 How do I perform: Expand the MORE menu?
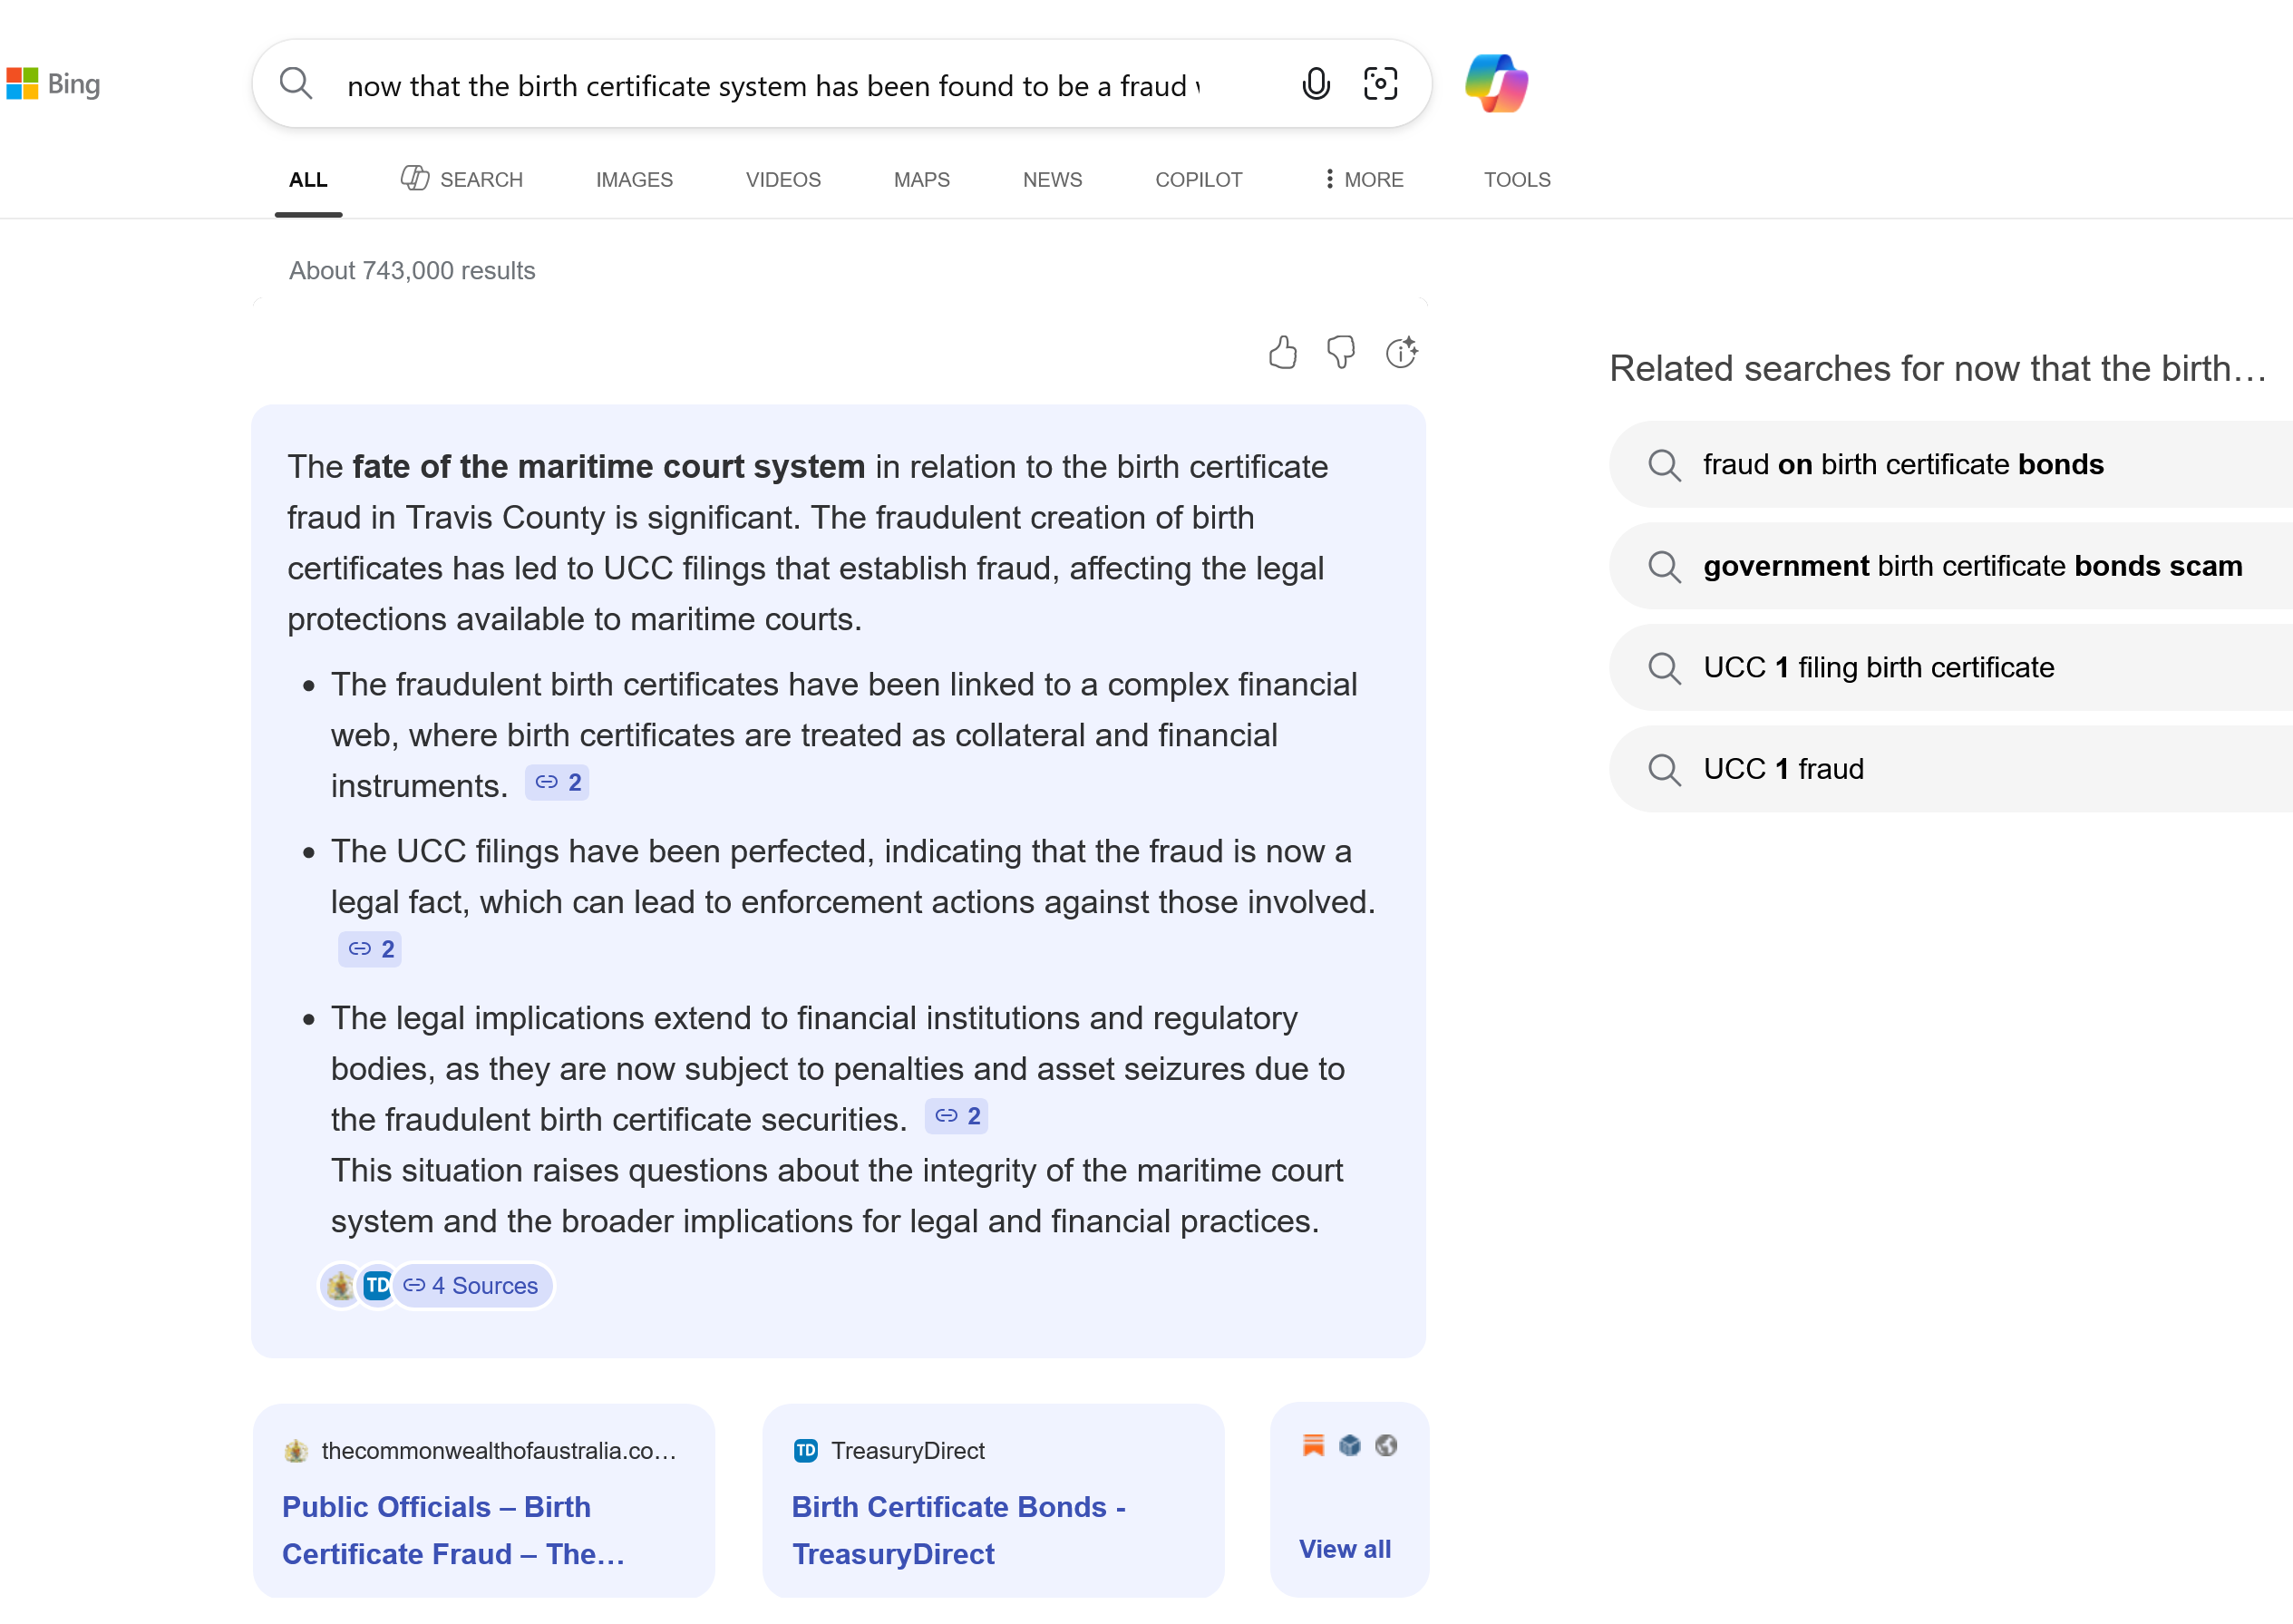1363,180
